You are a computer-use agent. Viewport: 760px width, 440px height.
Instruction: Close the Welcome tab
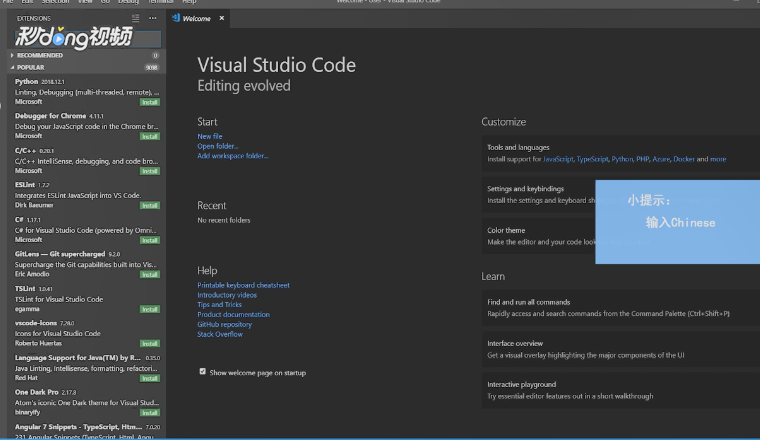coord(222,18)
